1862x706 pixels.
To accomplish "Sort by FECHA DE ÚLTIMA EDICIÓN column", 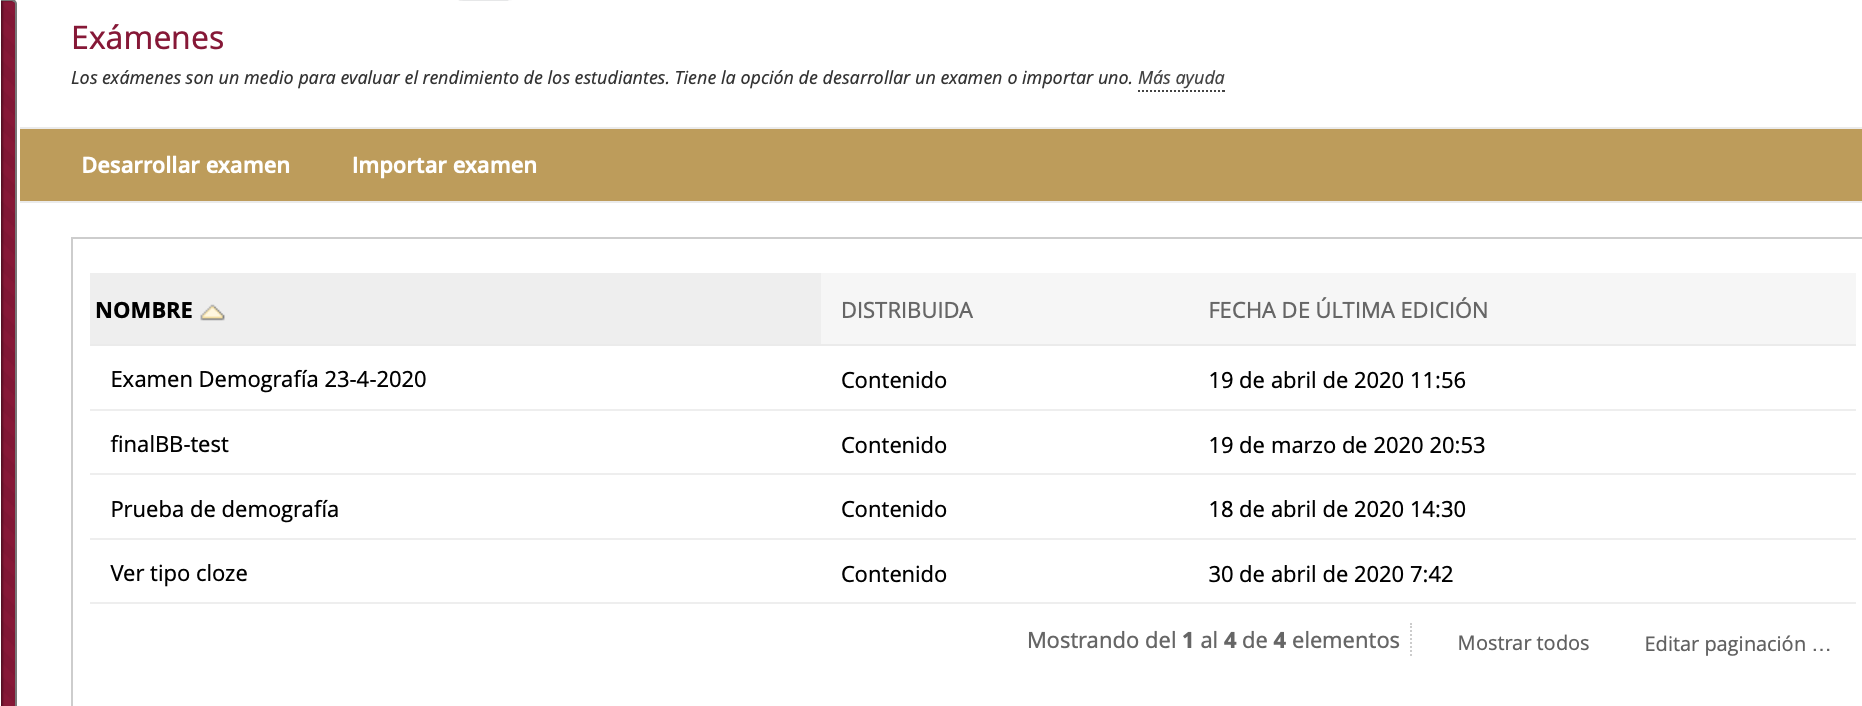I will click(x=1347, y=310).
